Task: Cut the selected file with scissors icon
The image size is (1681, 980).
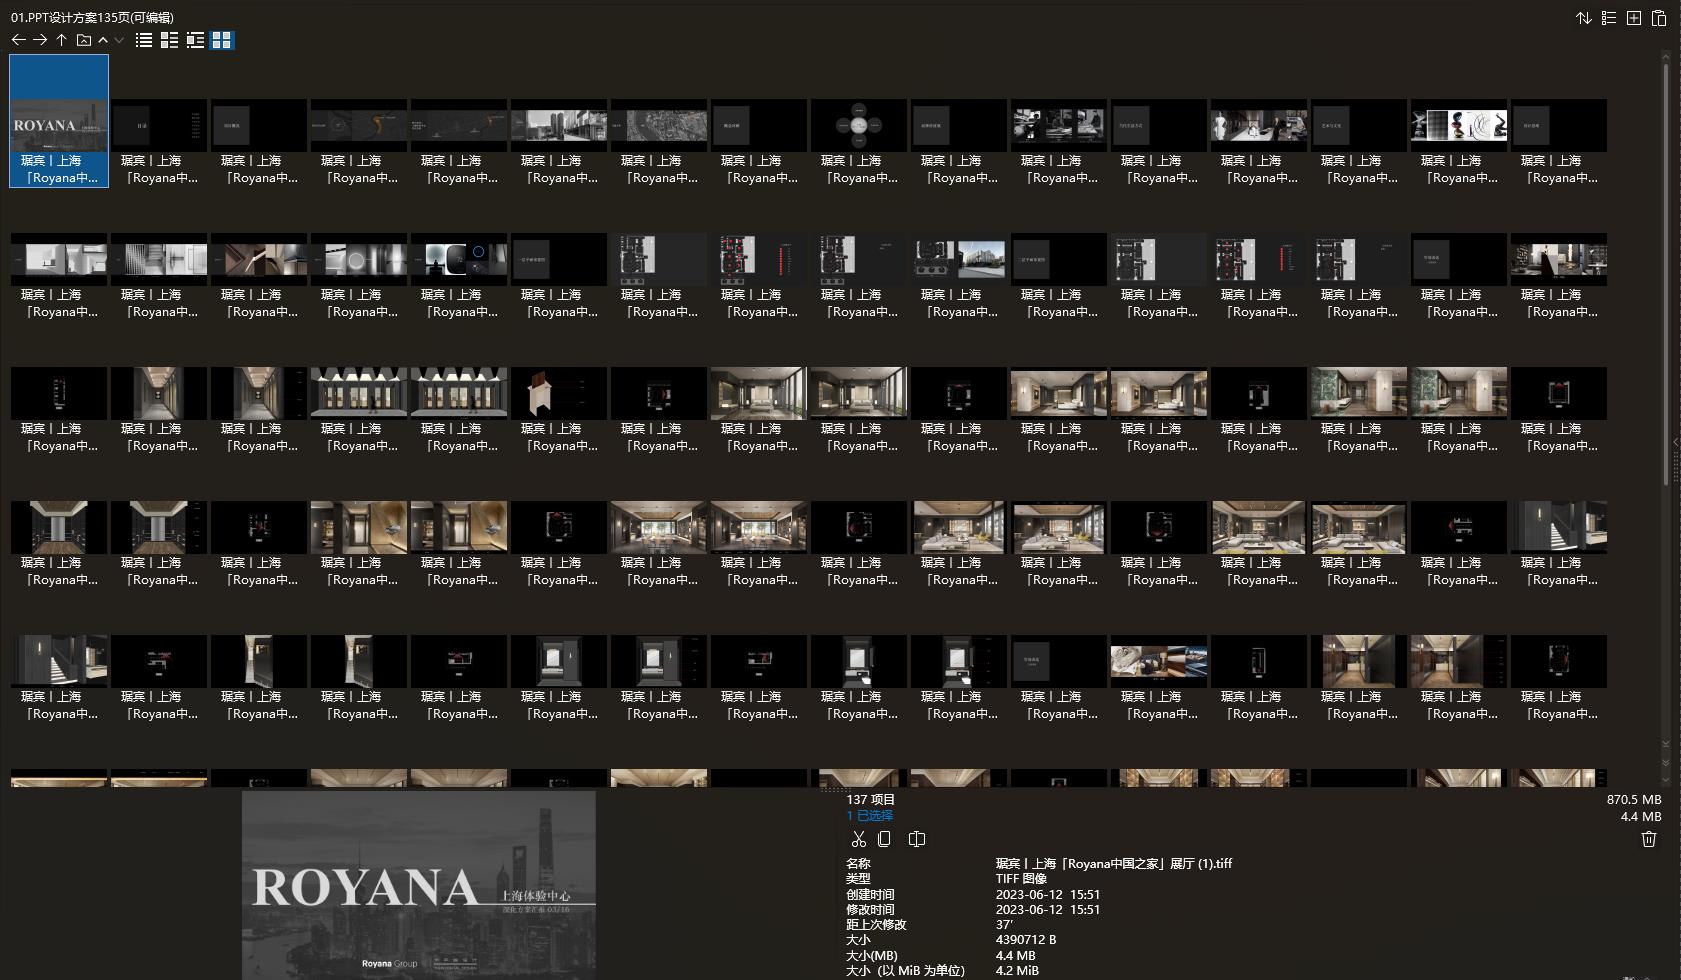Action: (x=858, y=839)
